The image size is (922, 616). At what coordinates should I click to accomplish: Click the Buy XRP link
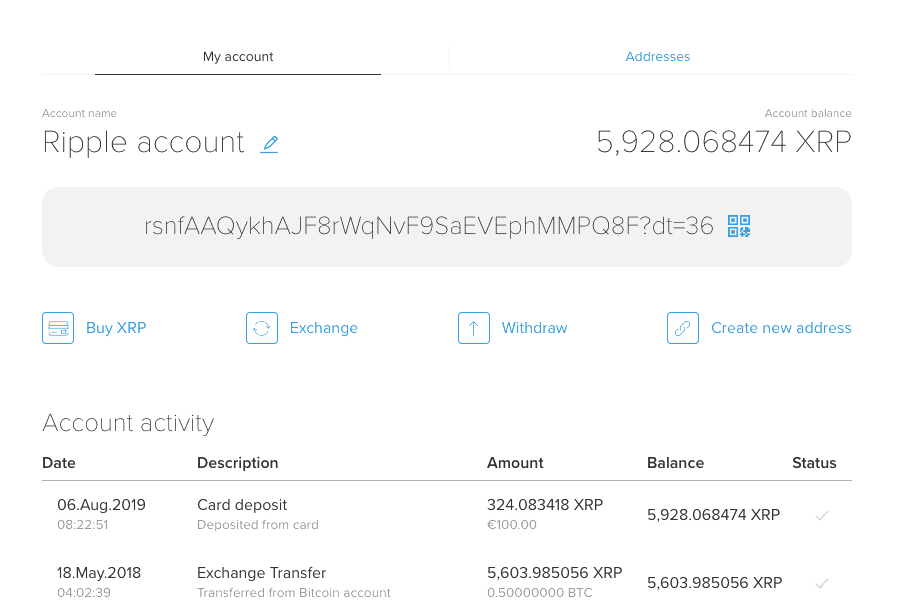116,328
